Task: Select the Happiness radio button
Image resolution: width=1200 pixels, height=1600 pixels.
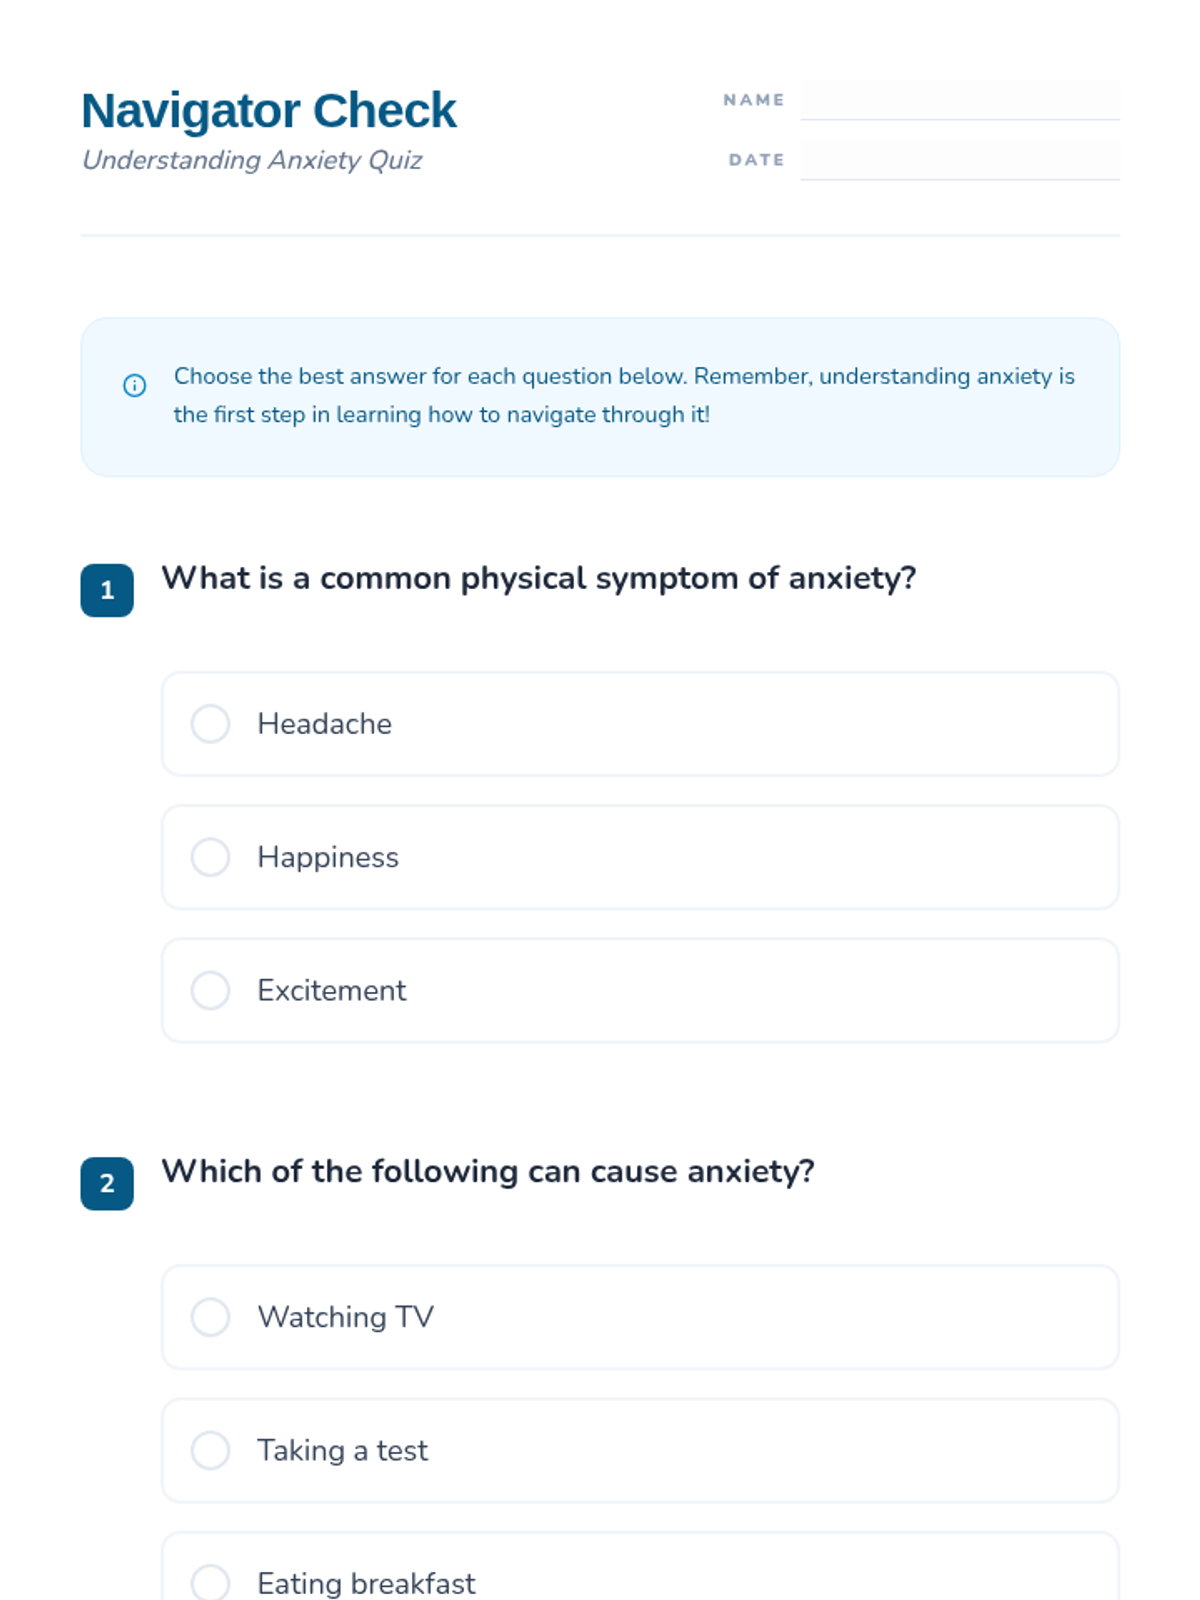Action: (x=210, y=857)
